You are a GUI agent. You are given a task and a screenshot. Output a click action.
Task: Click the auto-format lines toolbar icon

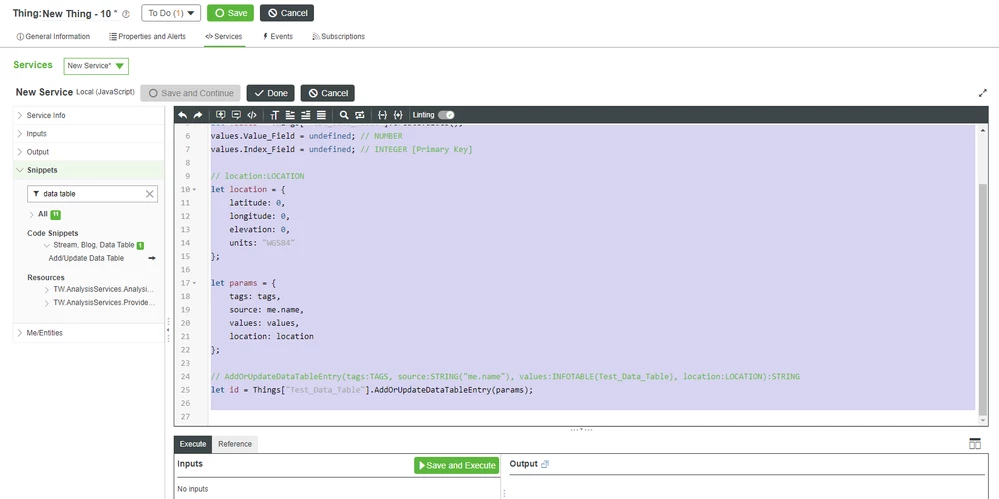pyautogui.click(x=321, y=115)
